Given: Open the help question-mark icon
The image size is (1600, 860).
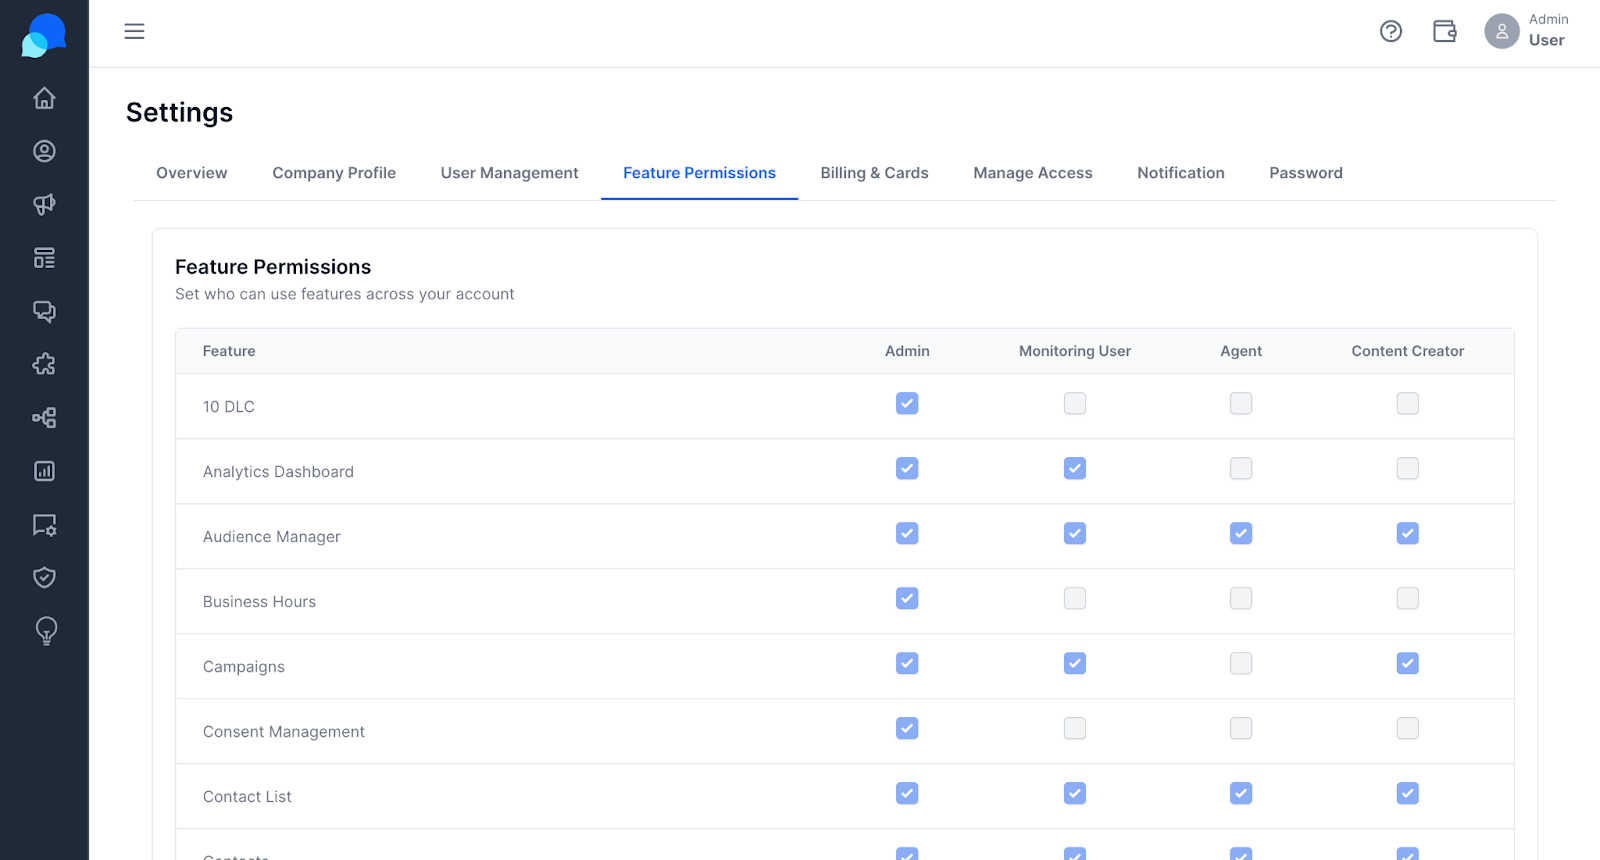Looking at the screenshot, I should pyautogui.click(x=1391, y=31).
